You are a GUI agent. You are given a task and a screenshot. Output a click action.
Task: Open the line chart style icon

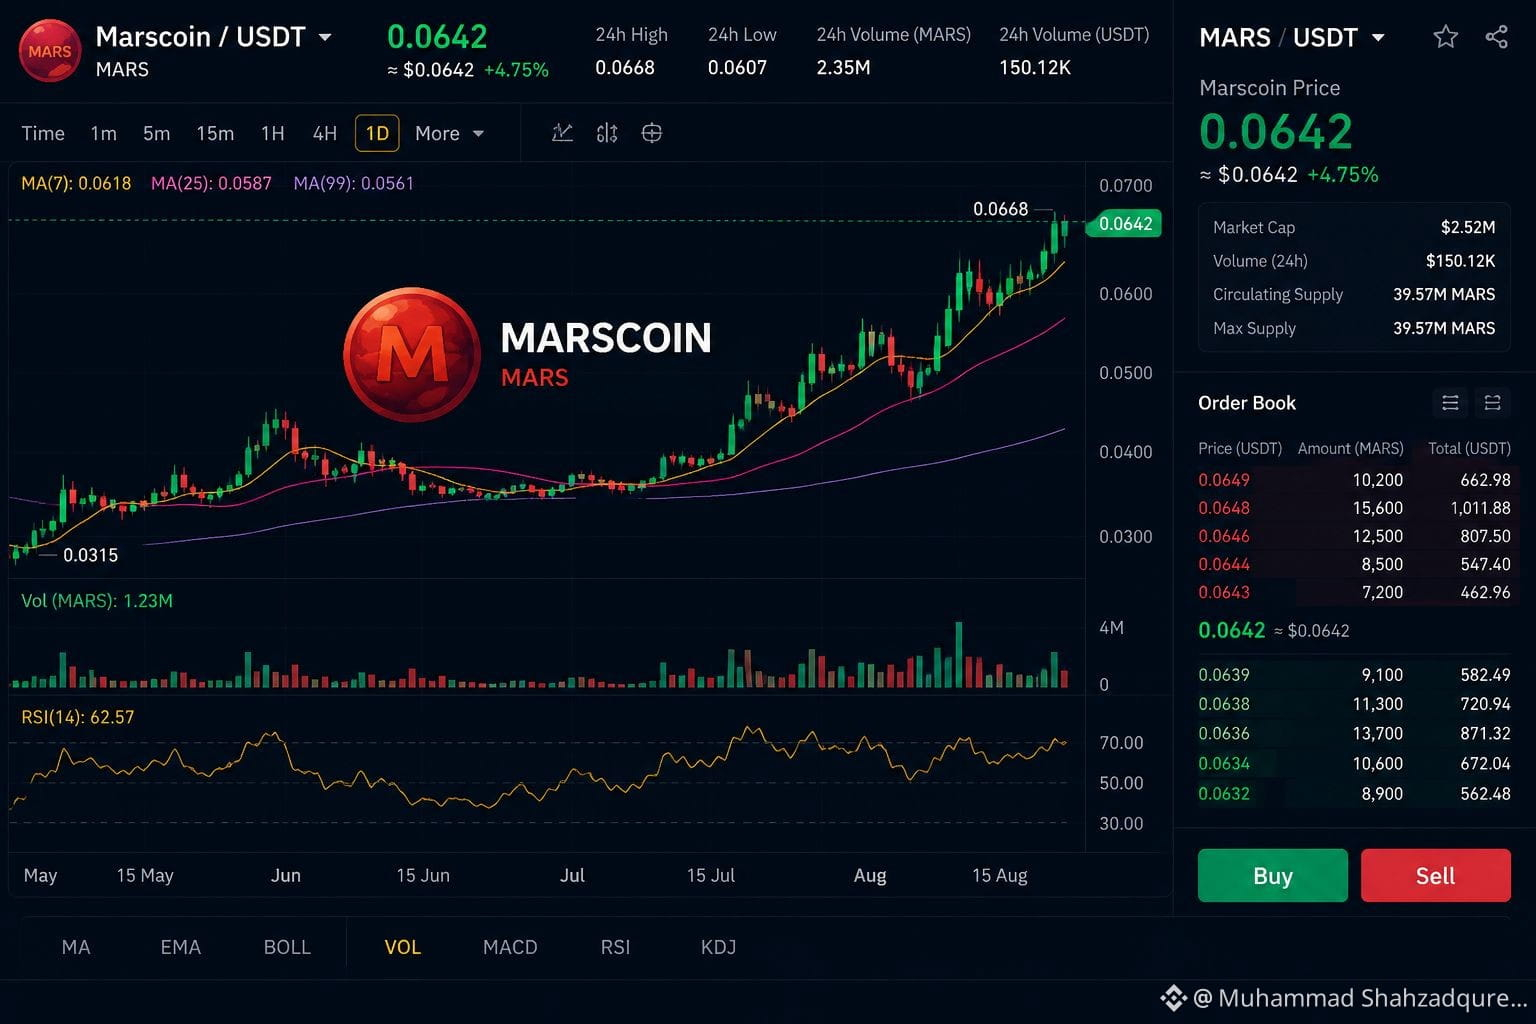point(562,133)
